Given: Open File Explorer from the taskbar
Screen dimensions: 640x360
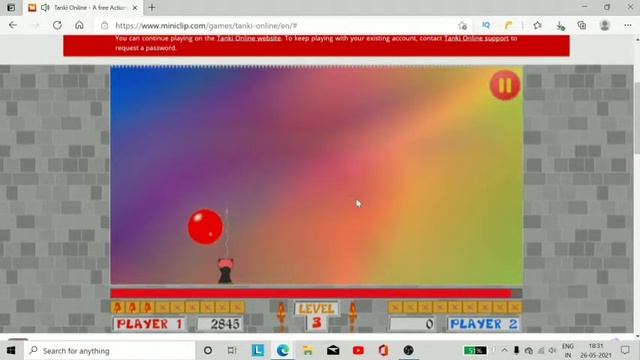Looking at the screenshot, I should pyautogui.click(x=308, y=350).
